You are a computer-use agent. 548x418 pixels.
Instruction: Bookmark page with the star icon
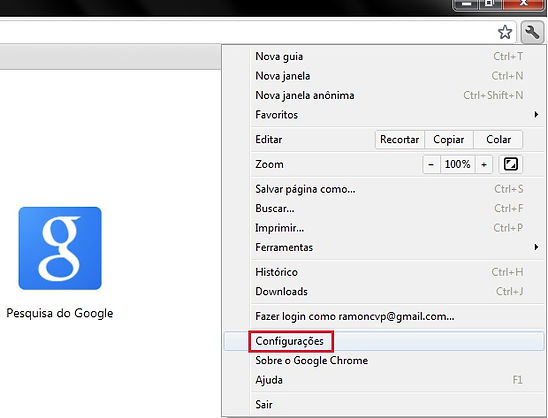tap(505, 33)
